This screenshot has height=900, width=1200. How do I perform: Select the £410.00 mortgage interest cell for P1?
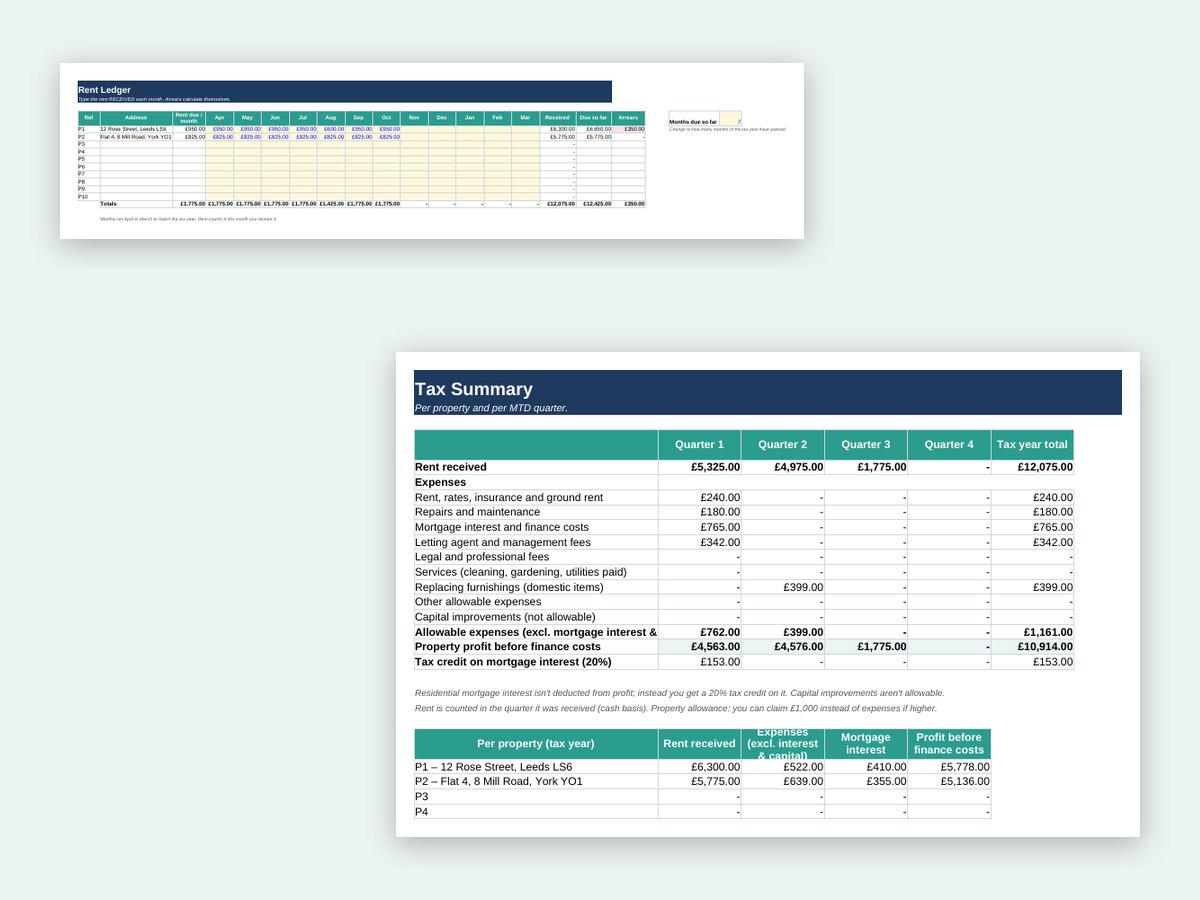pyautogui.click(x=866, y=767)
